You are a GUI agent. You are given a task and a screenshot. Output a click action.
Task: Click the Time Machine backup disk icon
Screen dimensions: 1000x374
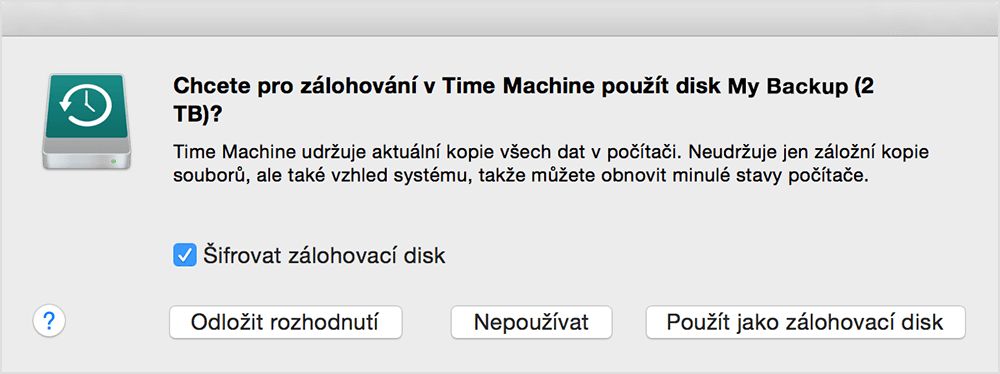pyautogui.click(x=87, y=122)
